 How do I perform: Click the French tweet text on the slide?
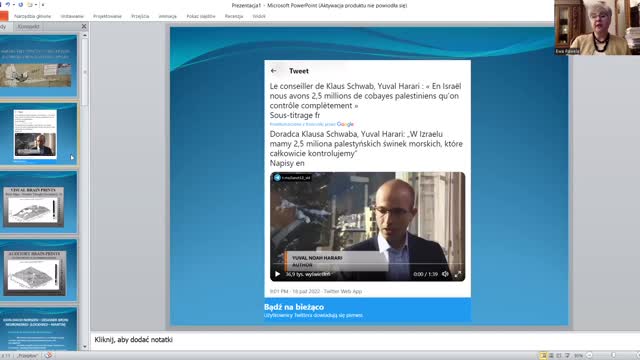pos(365,100)
